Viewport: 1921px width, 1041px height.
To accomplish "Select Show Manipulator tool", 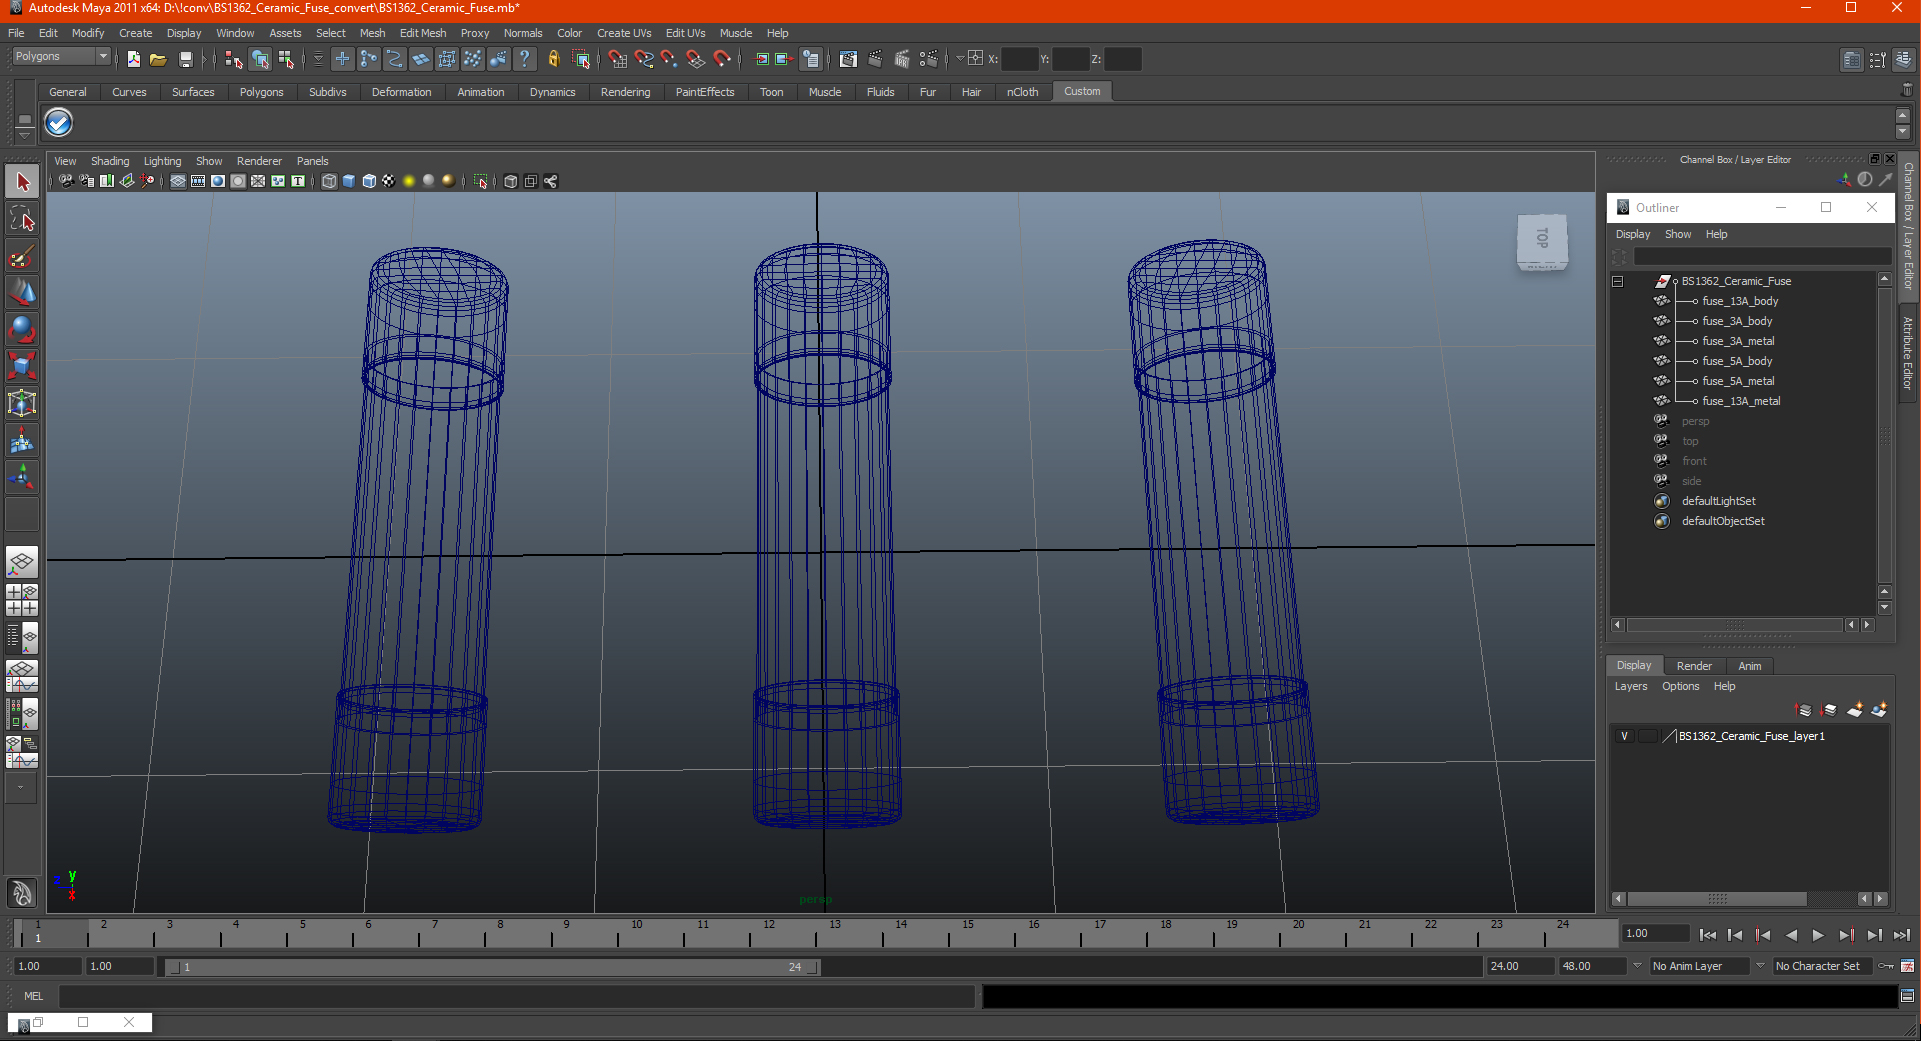I will 22,477.
